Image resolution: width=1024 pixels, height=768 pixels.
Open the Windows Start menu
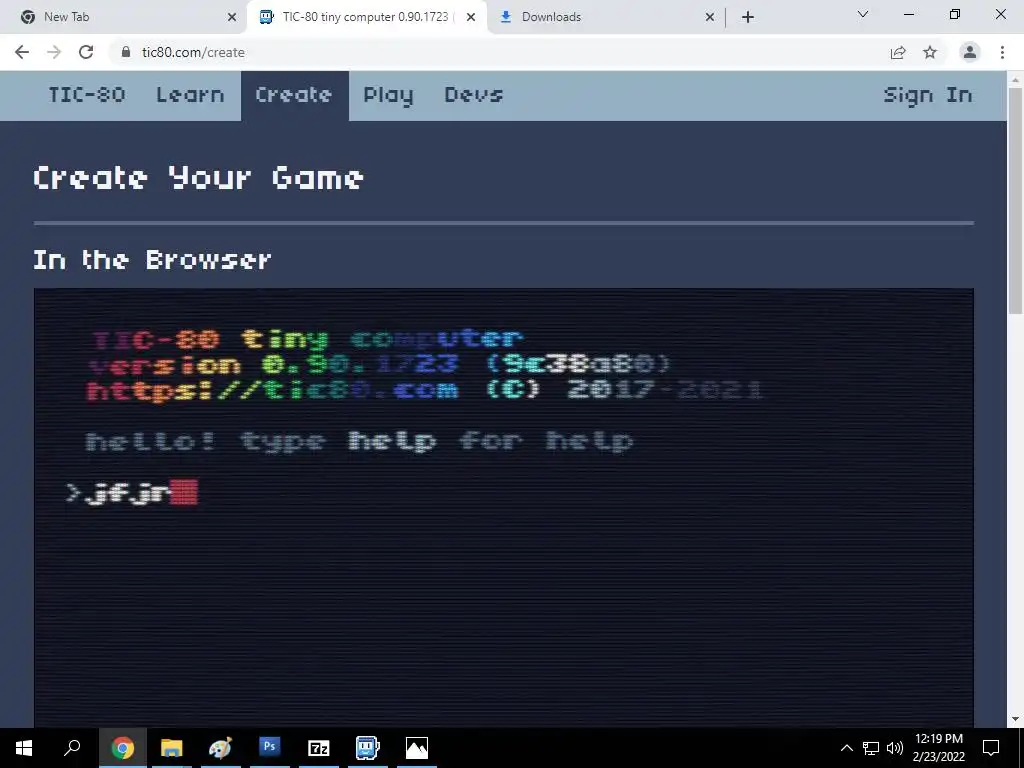point(24,748)
